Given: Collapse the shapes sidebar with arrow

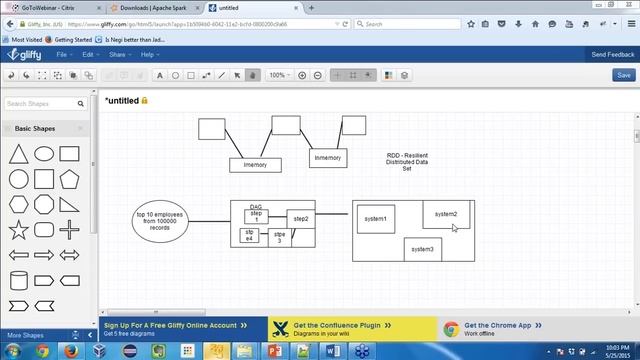Looking at the screenshot, I should click(90, 336).
